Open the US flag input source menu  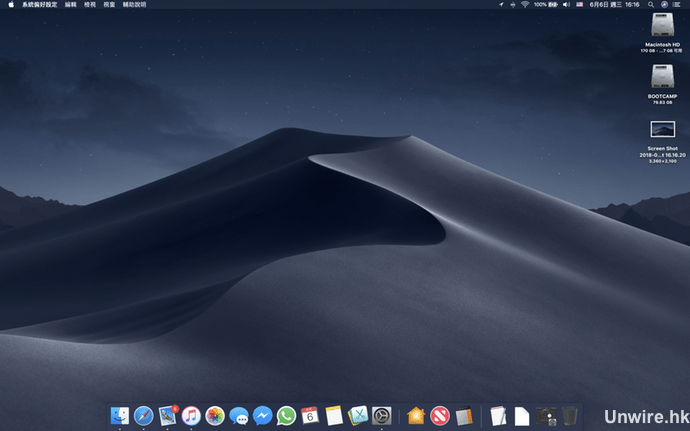point(580,4)
